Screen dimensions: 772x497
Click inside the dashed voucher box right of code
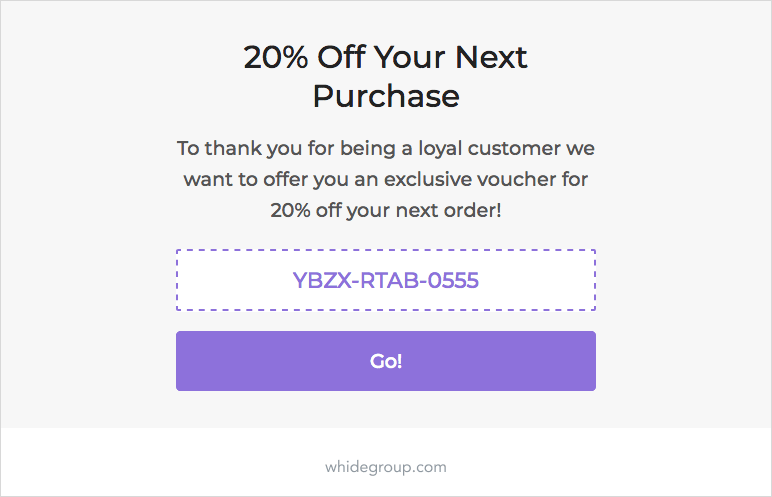click(537, 280)
